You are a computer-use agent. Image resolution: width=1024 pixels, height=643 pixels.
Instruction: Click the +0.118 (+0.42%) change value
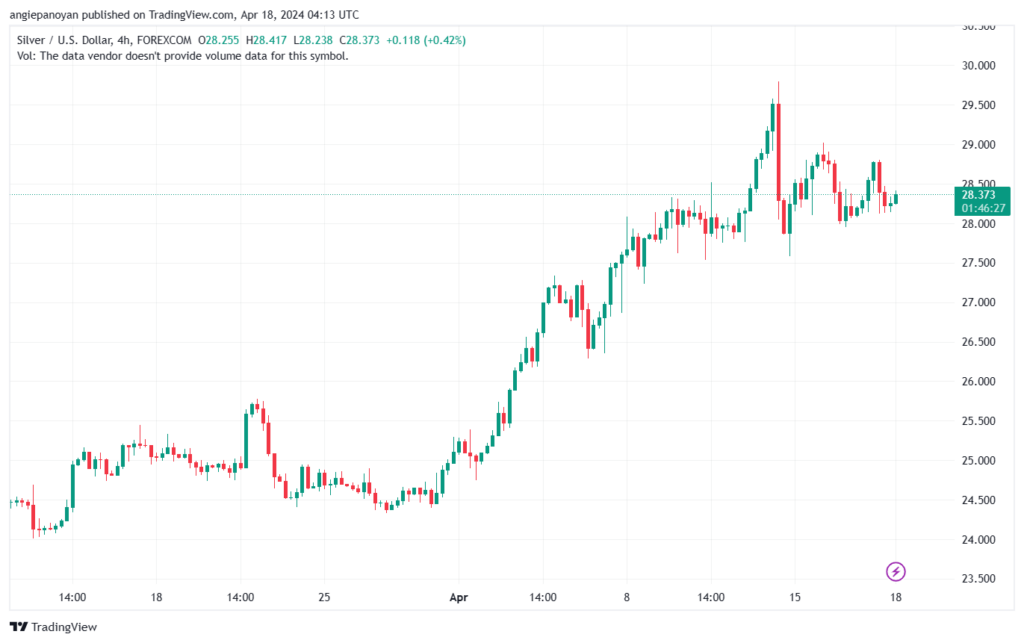click(426, 40)
